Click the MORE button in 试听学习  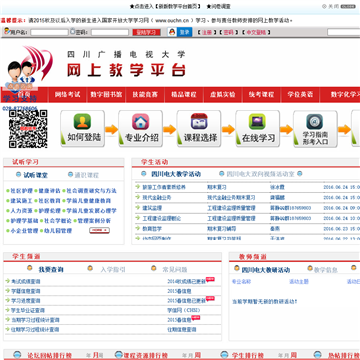[x=99, y=230]
